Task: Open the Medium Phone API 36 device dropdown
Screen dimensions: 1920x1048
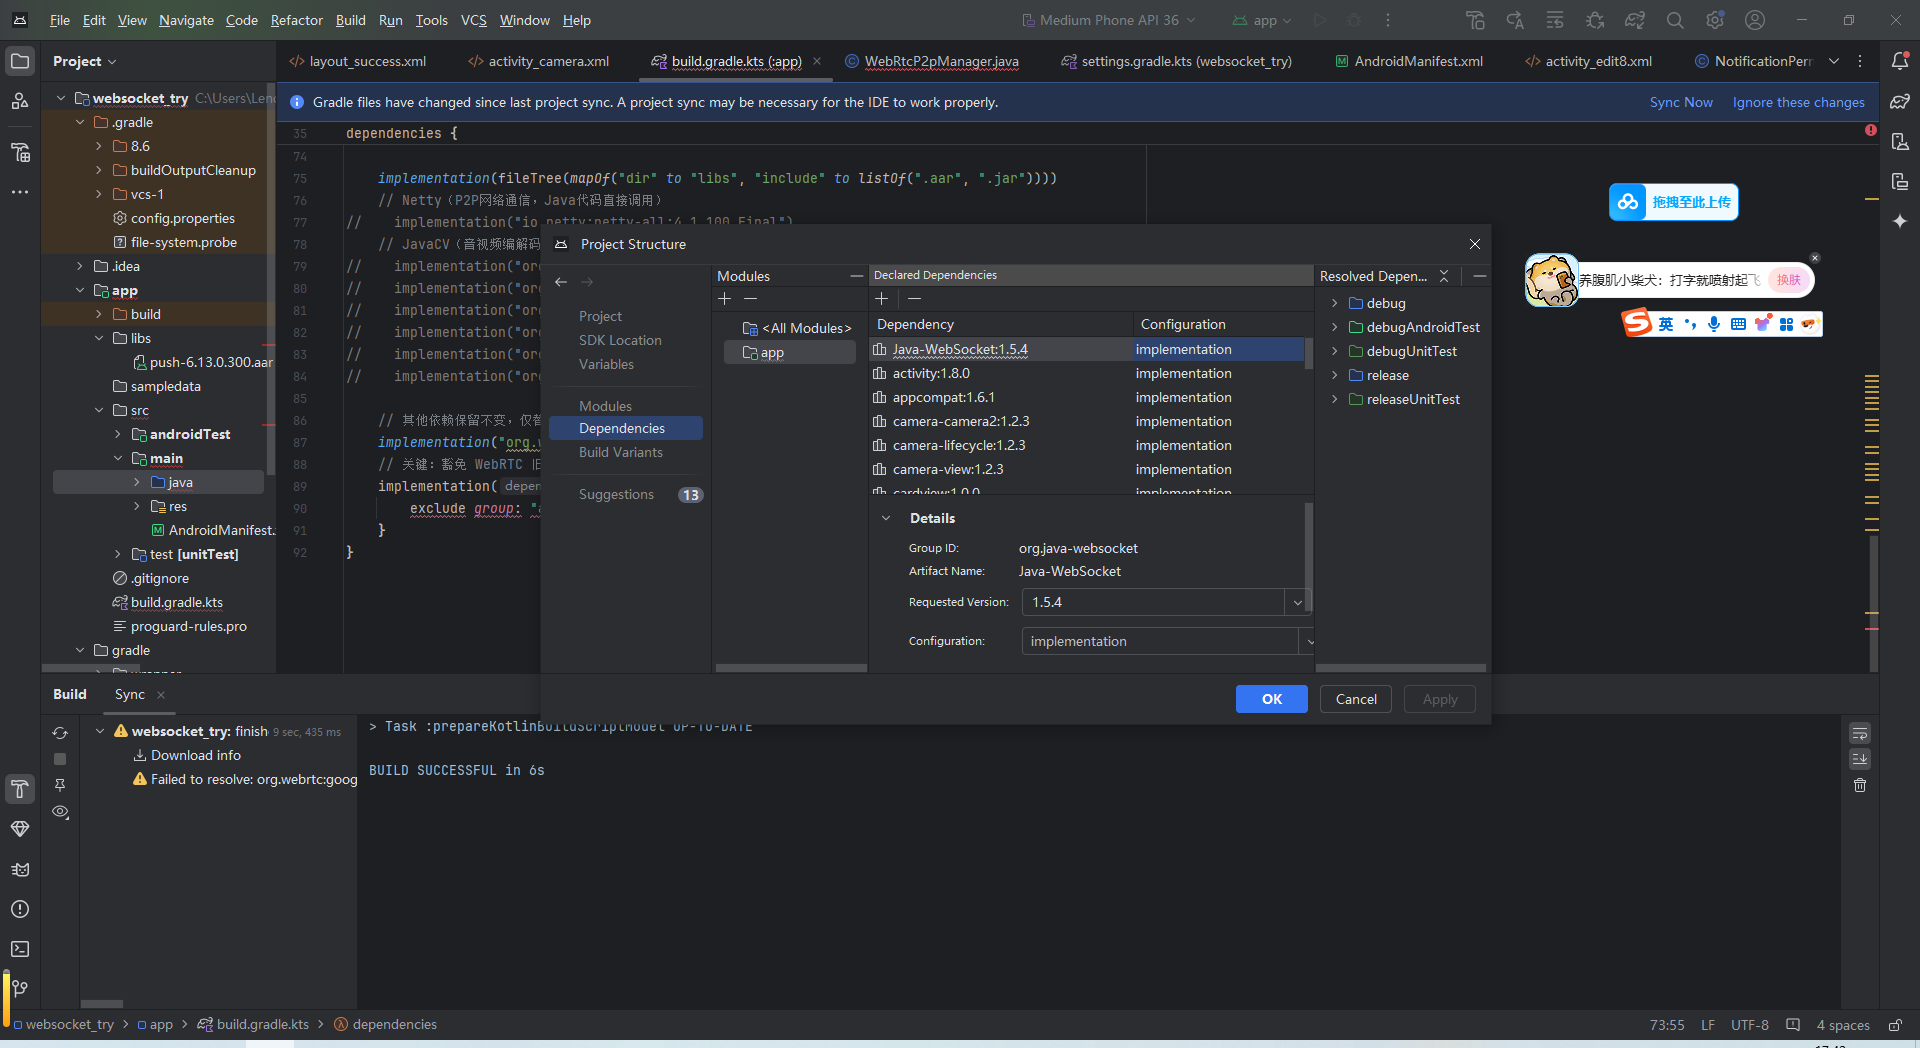Action: pyautogui.click(x=1108, y=20)
